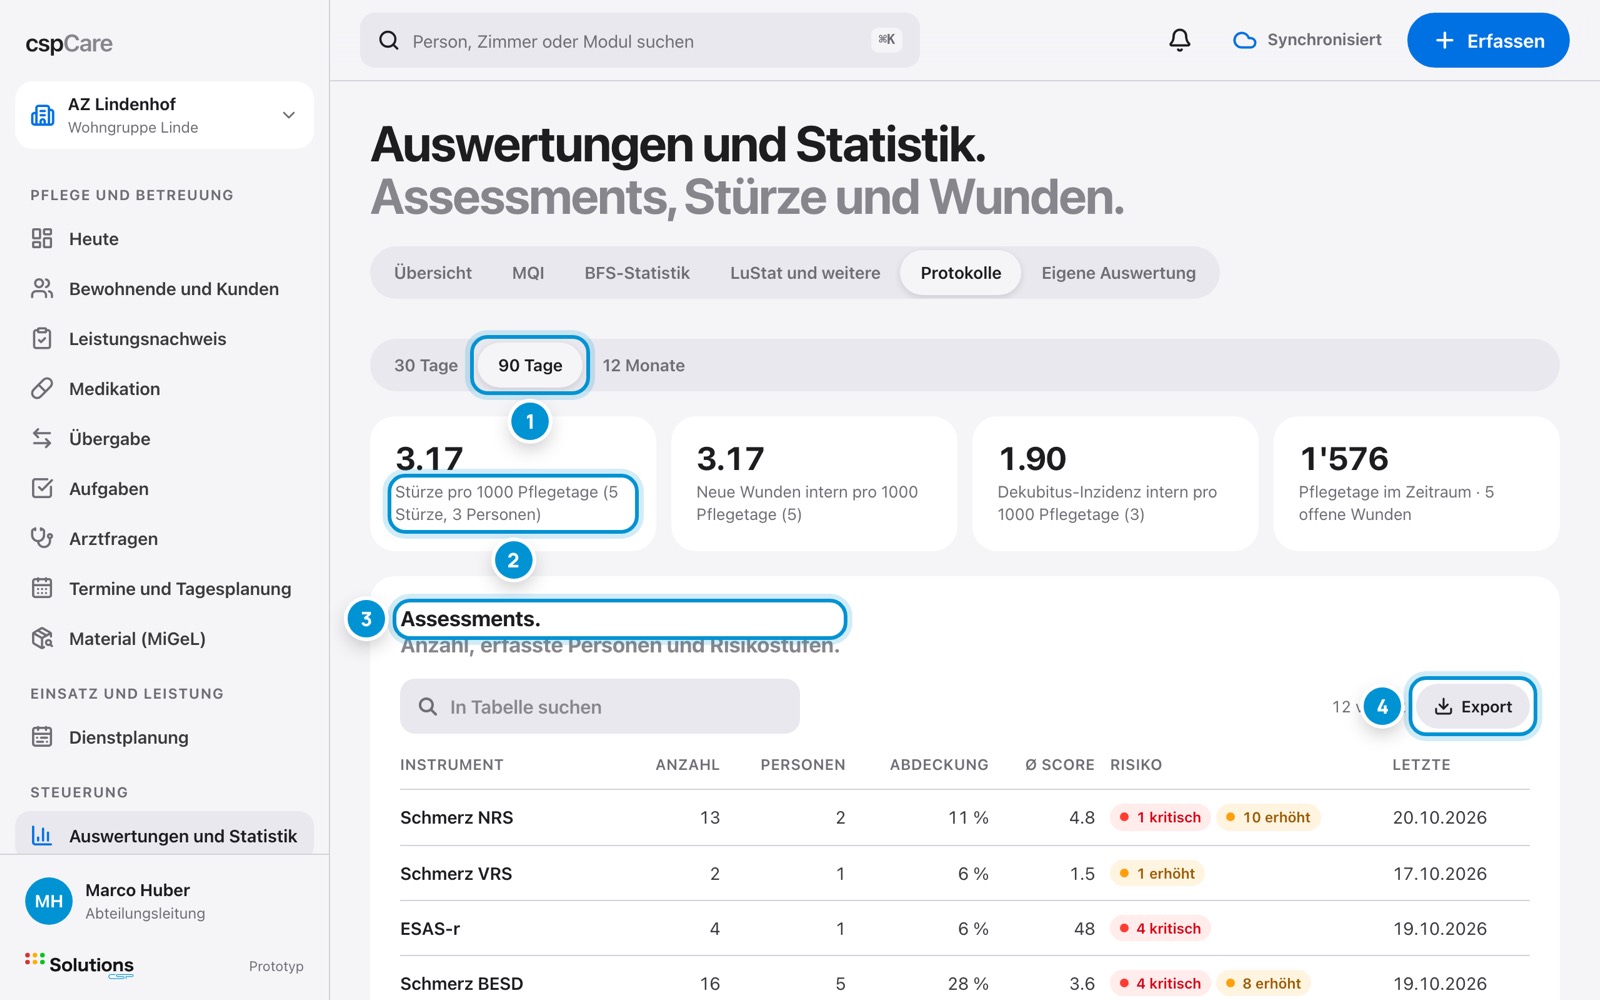This screenshot has width=1600, height=1000.
Task: Click the Aufgaben checkbox icon
Action: [x=42, y=488]
